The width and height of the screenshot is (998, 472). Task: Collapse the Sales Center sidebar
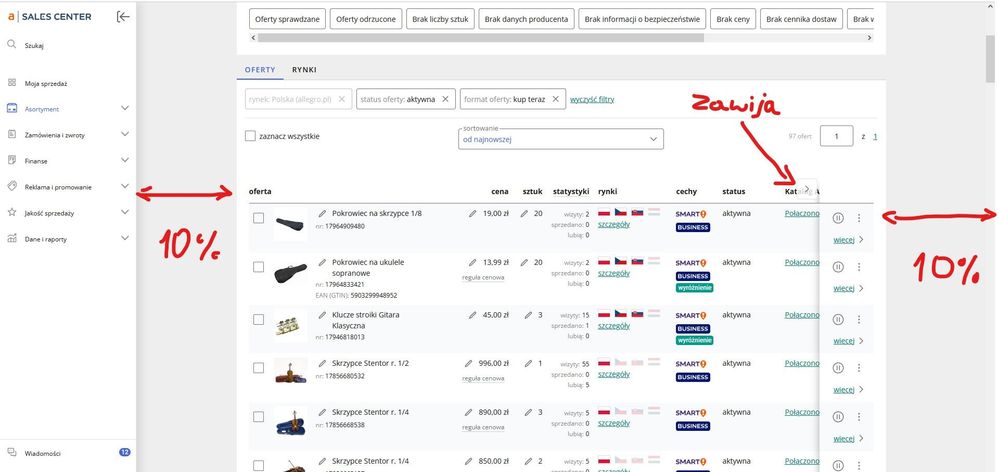[x=122, y=16]
